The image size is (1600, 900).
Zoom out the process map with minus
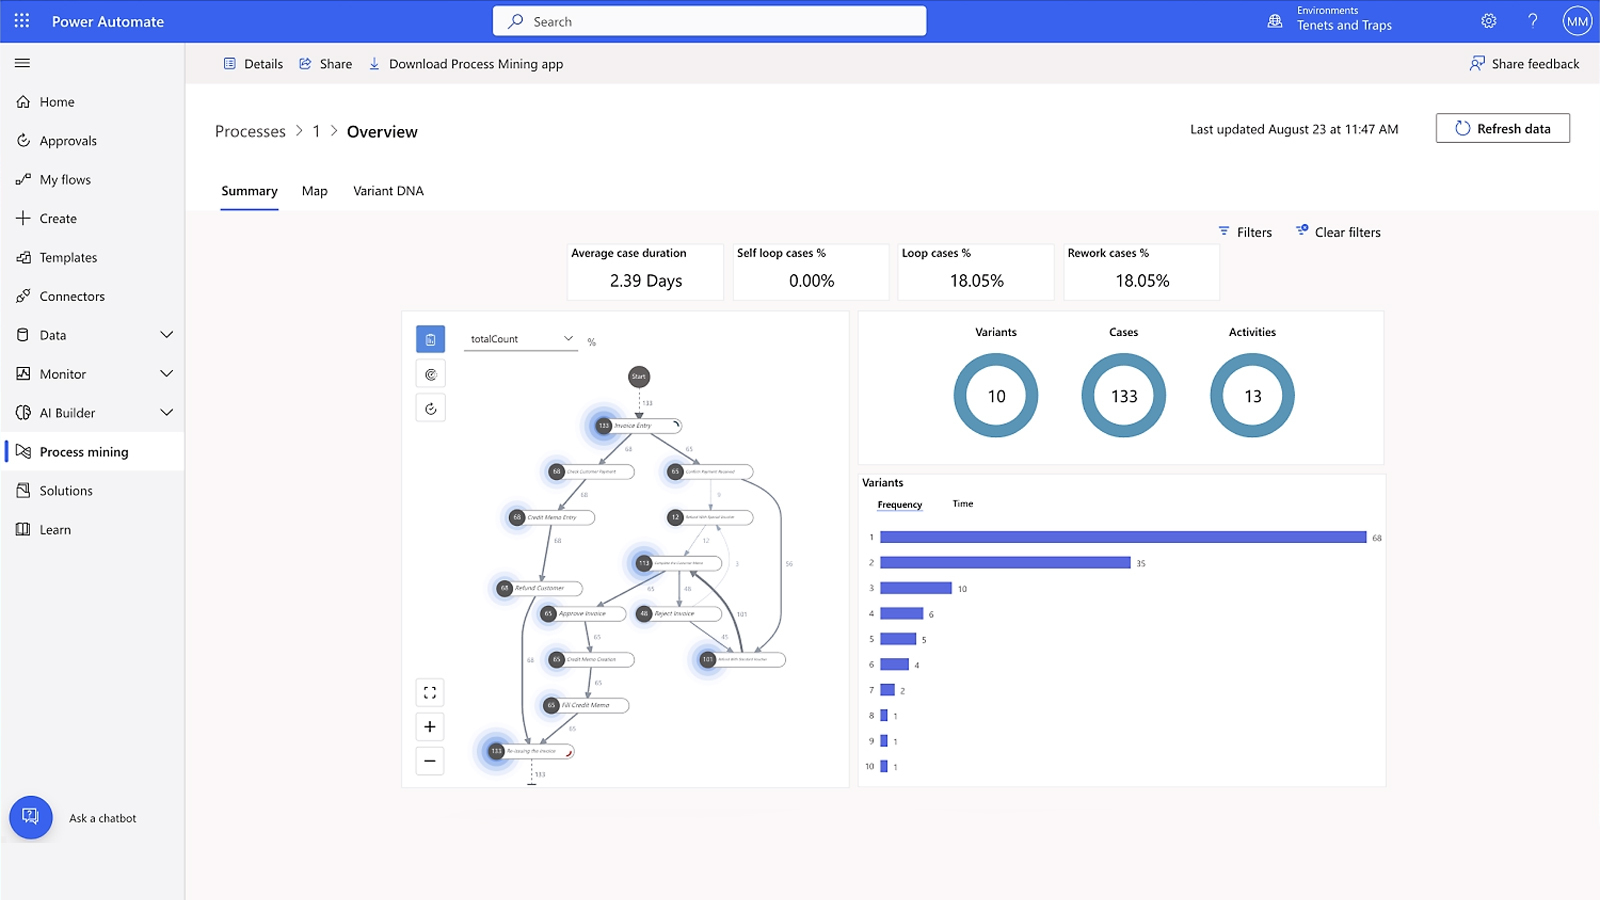[430, 761]
